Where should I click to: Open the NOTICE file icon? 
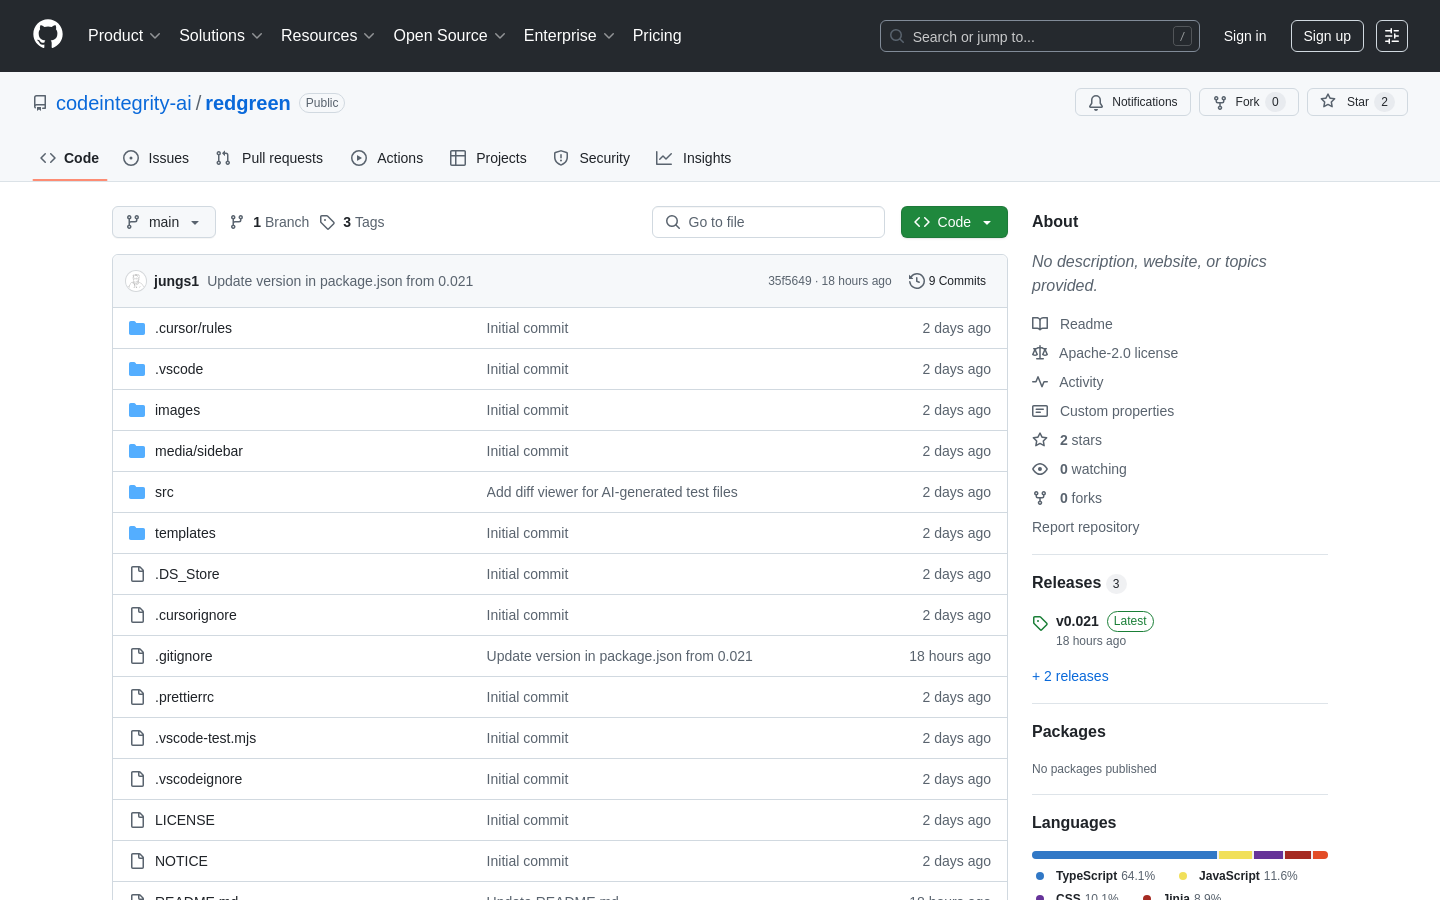[x=137, y=861]
